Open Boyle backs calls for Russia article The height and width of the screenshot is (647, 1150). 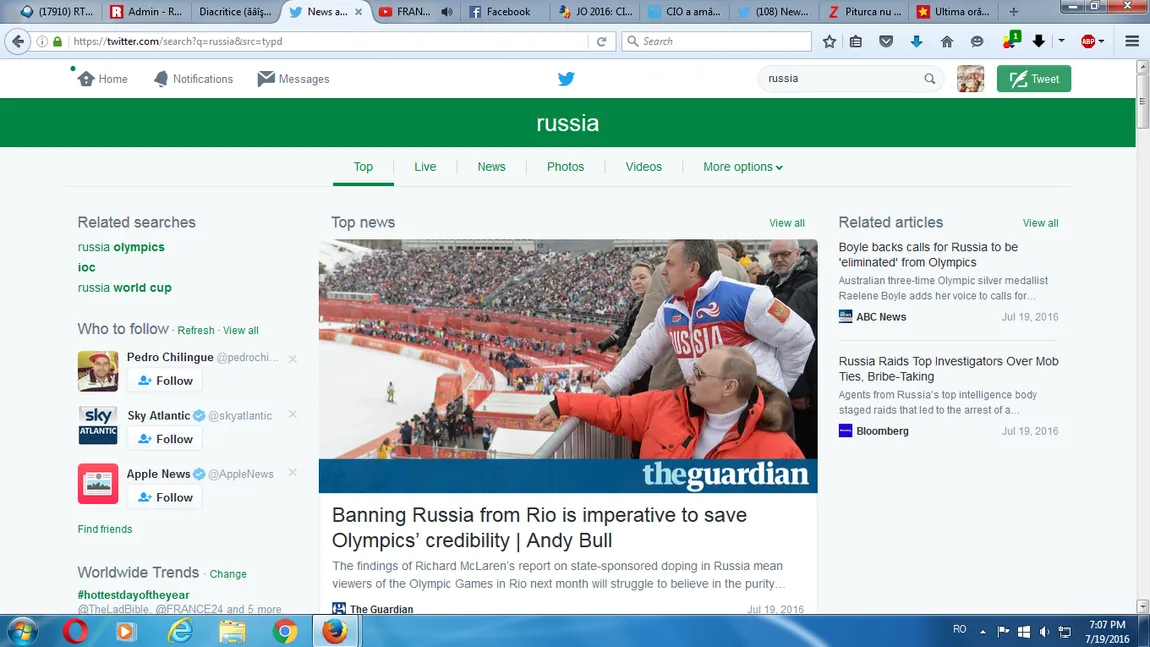[928, 255]
